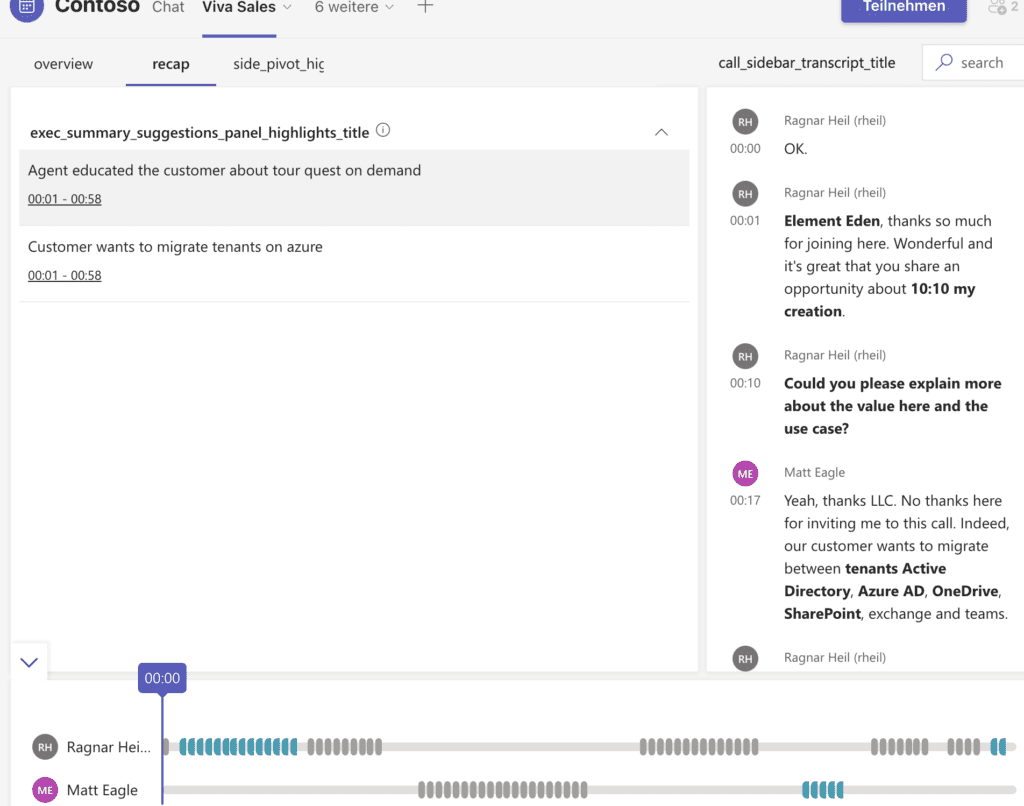Click the magnifier search icon
The image size is (1024, 806).
click(x=944, y=63)
